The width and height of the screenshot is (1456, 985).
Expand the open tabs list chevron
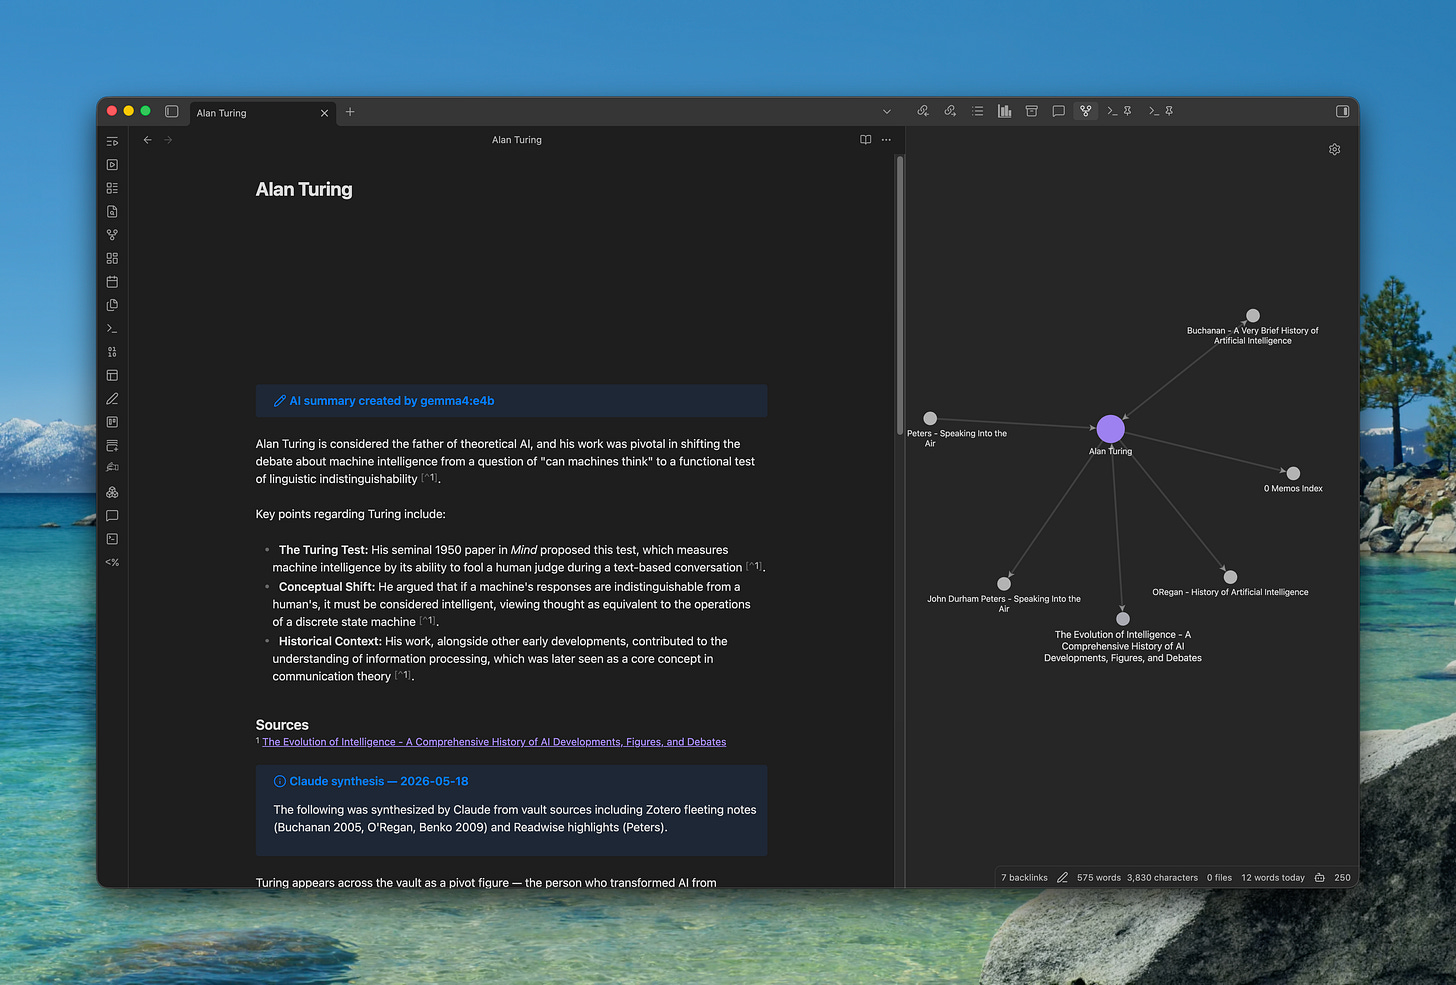click(x=886, y=112)
